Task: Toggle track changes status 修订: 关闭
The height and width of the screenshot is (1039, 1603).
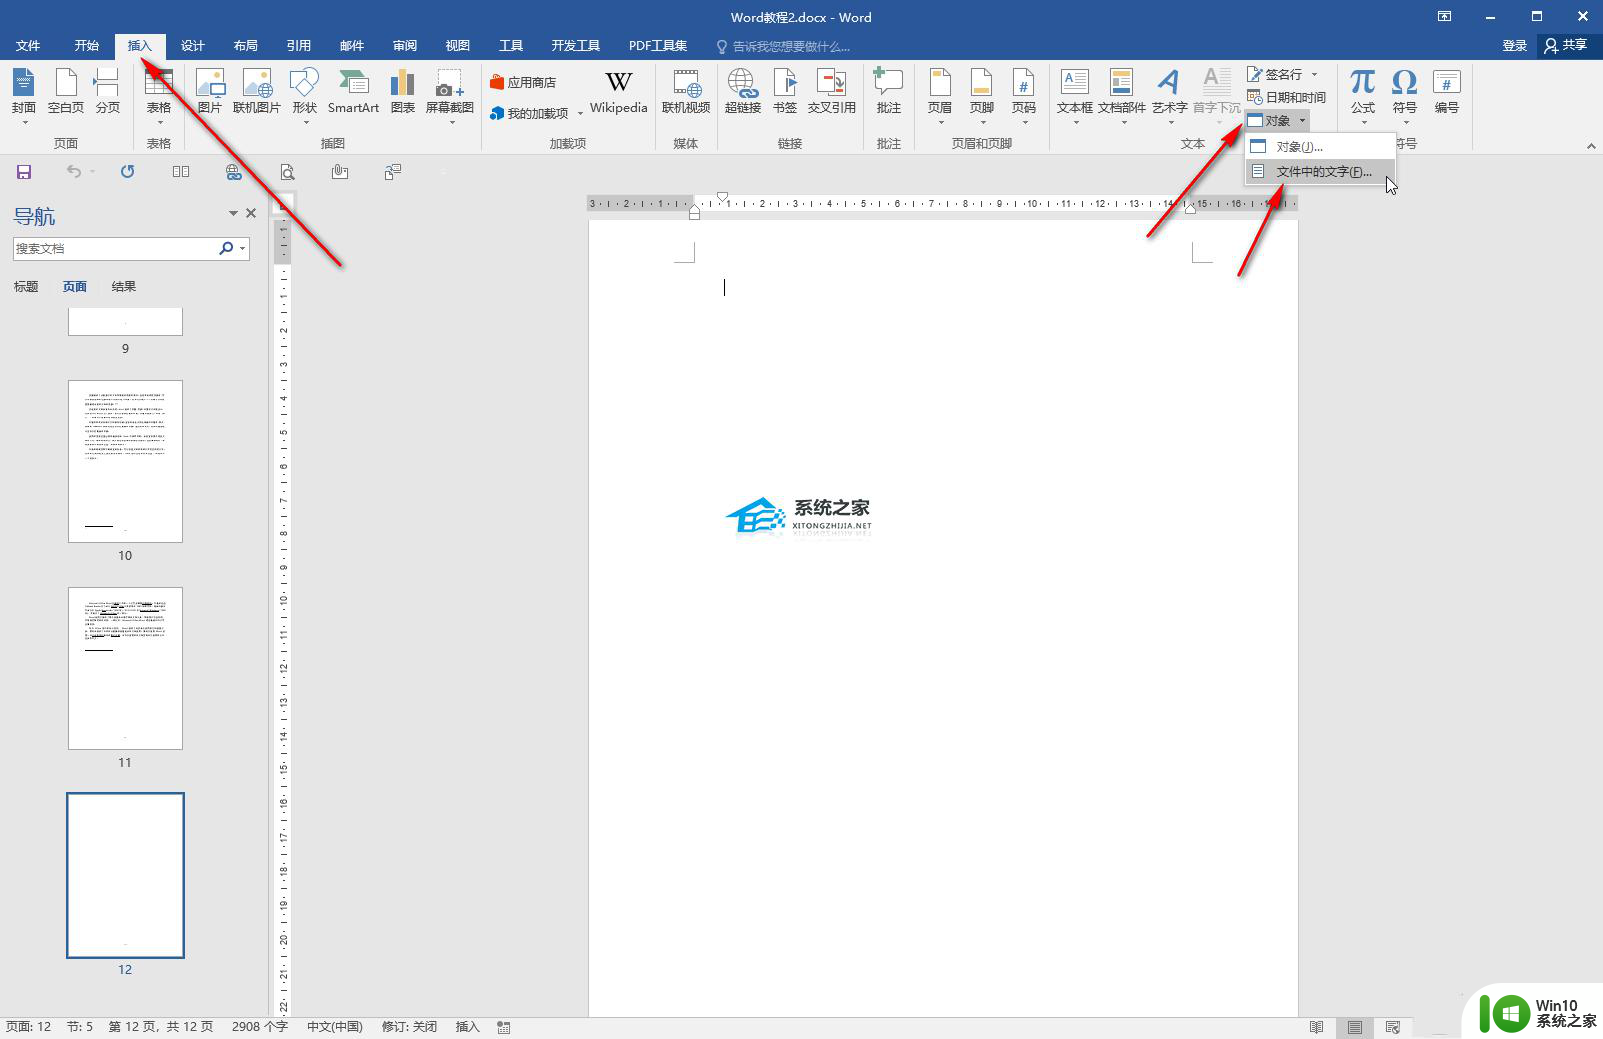Action: coord(410,1027)
